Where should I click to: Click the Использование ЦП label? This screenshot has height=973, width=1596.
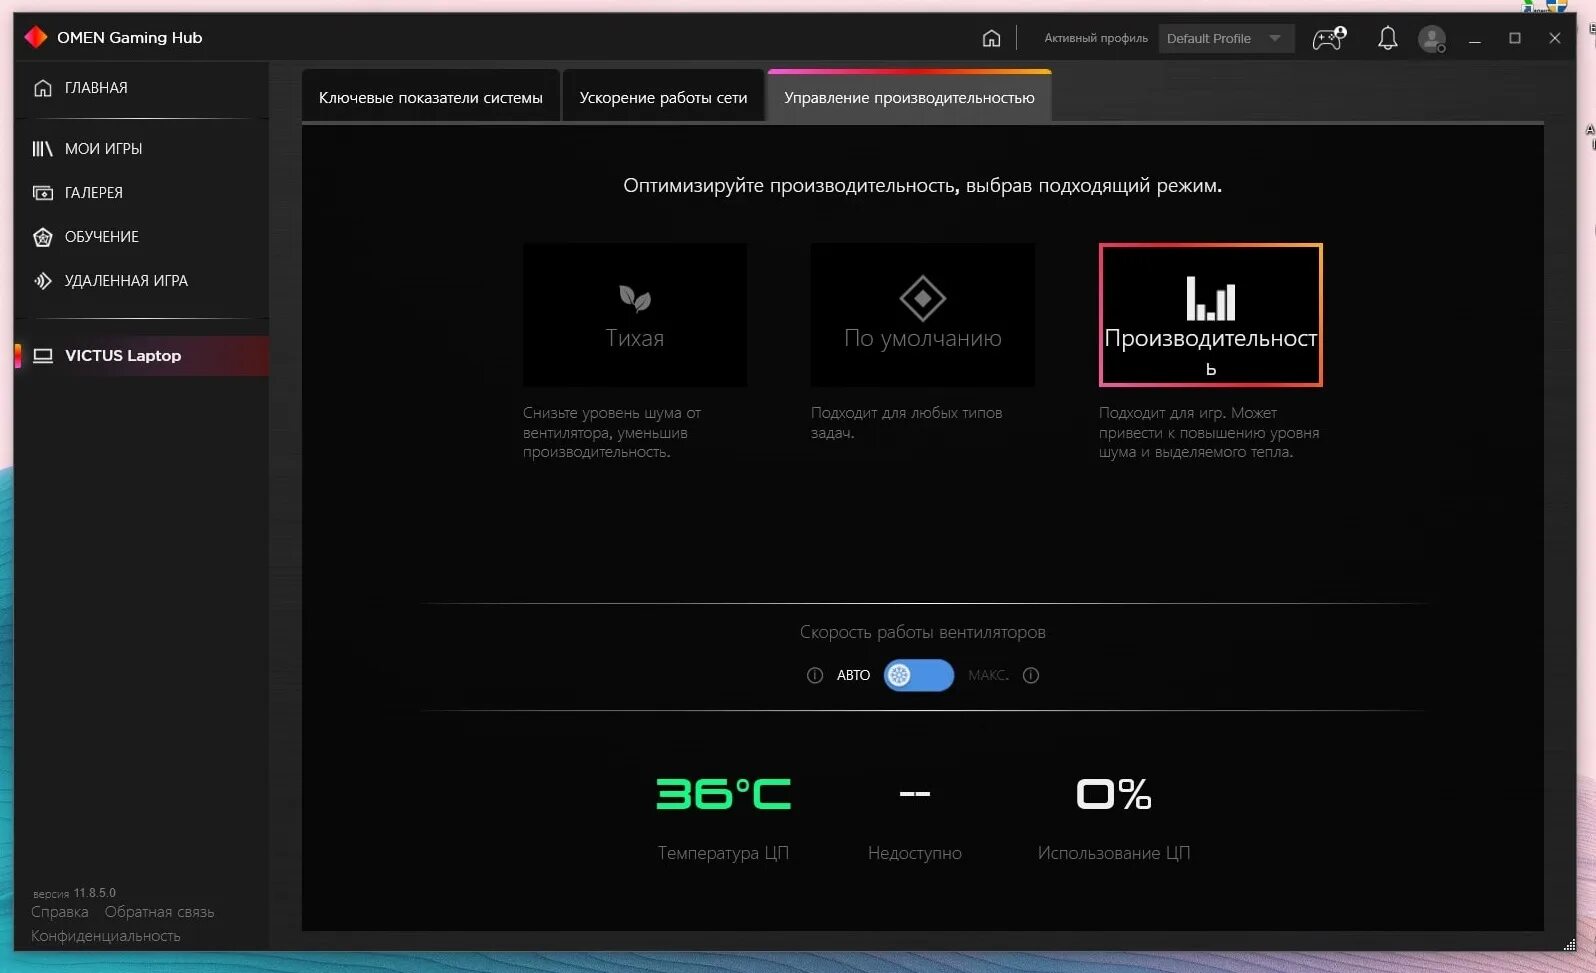coord(1114,853)
